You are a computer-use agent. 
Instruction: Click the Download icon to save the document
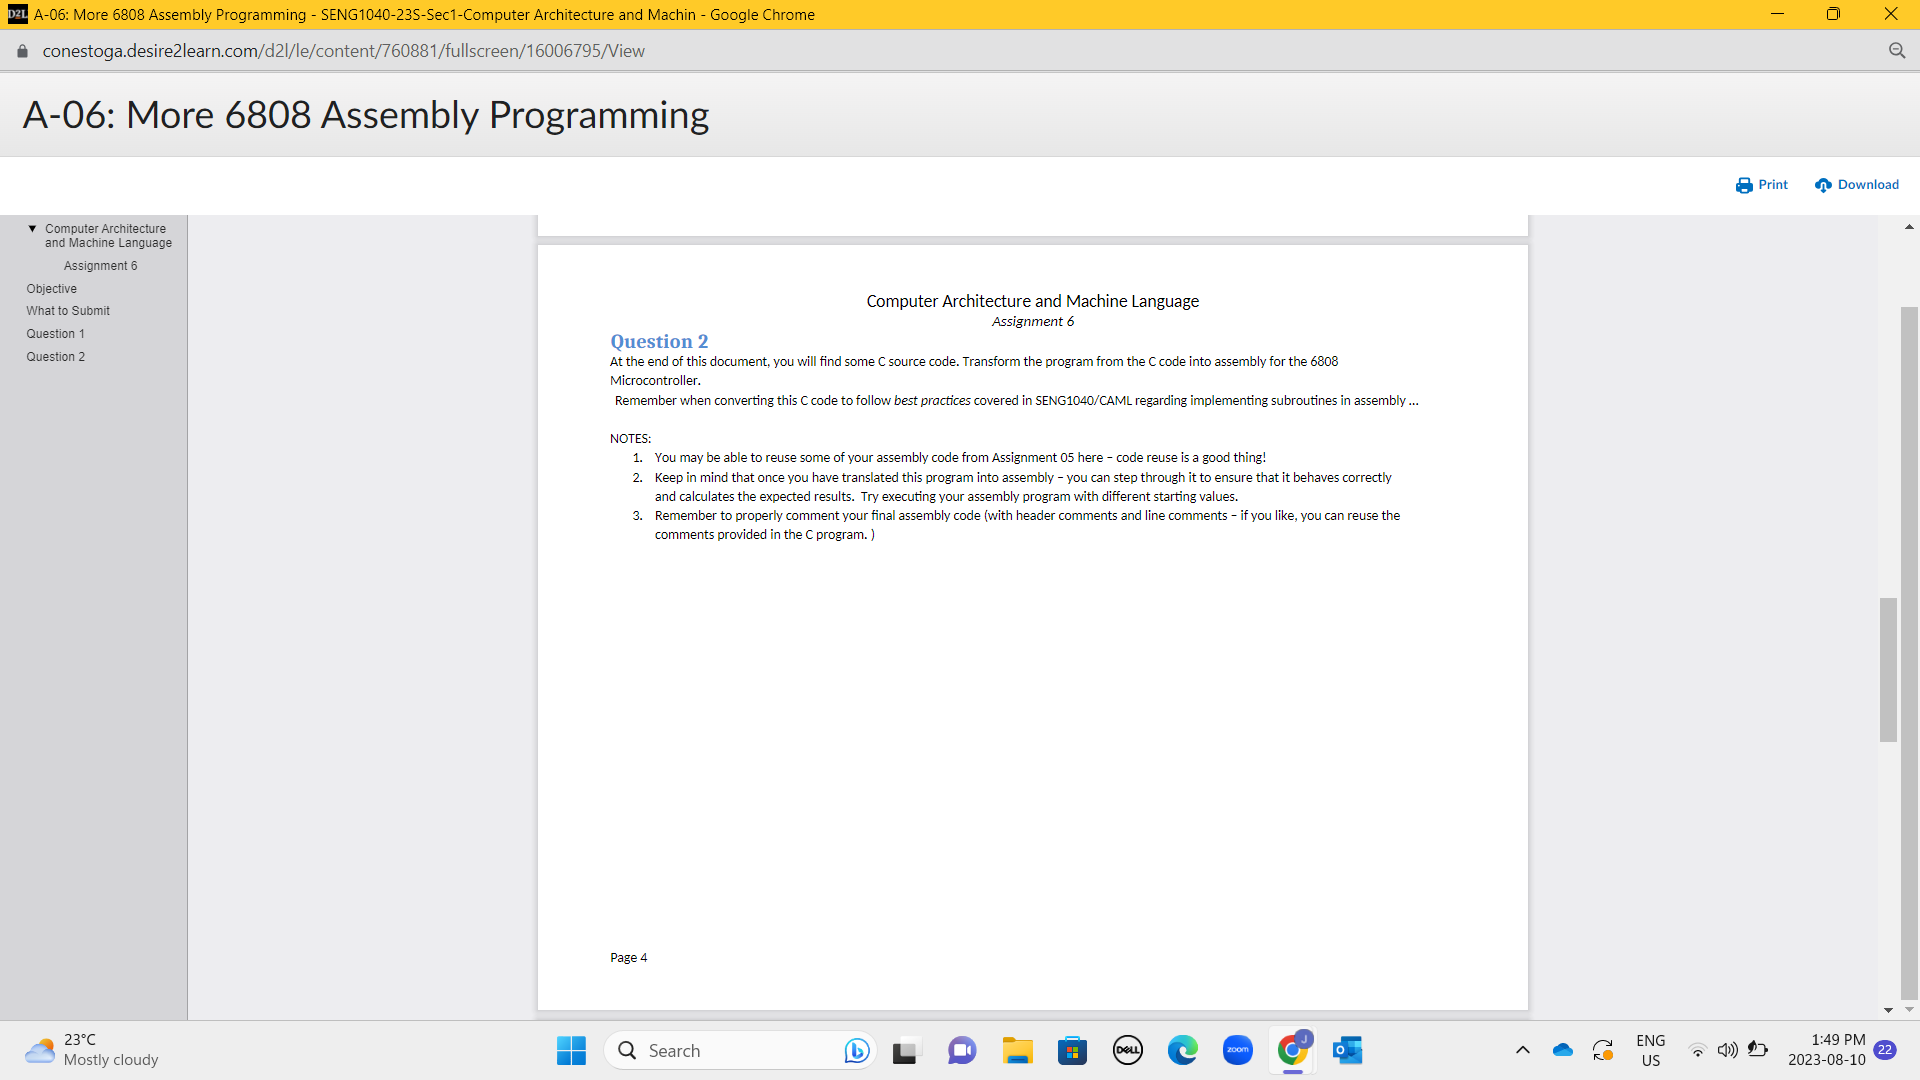1820,185
